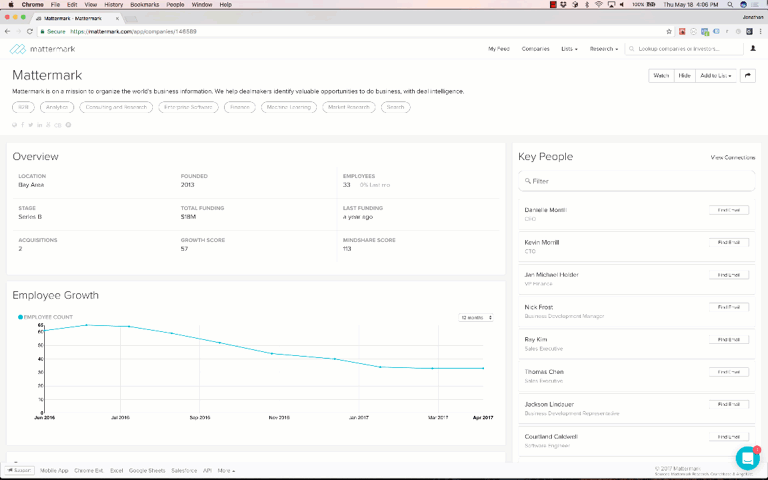Reload the page in Chrome

29,31
